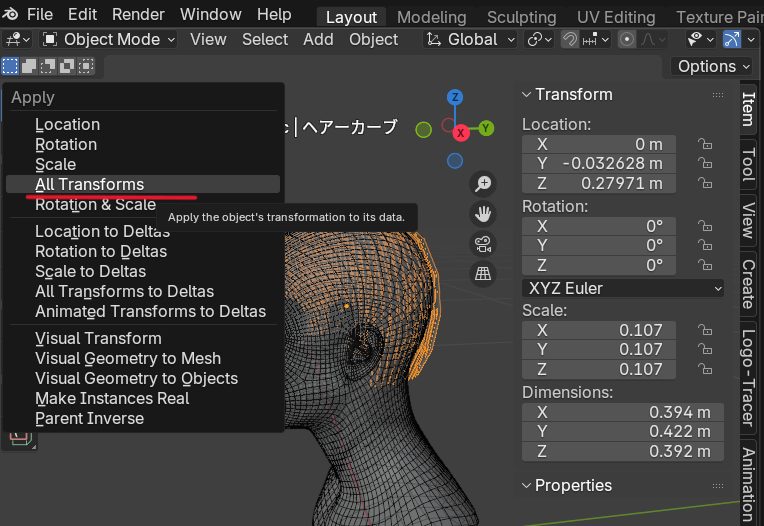Choose All Transforms in Apply menu
The image size is (764, 526).
pyautogui.click(x=90, y=184)
